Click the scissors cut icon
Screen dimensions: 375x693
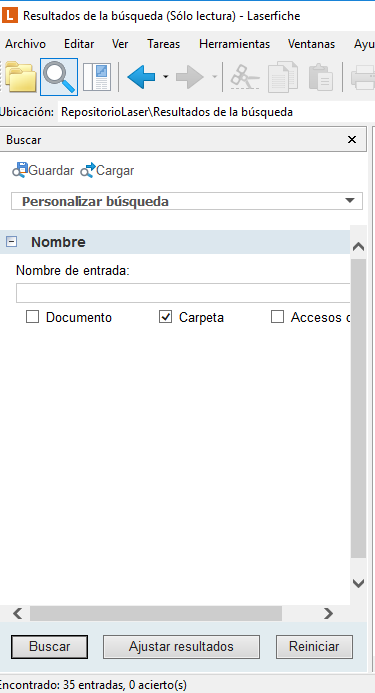pyautogui.click(x=245, y=77)
